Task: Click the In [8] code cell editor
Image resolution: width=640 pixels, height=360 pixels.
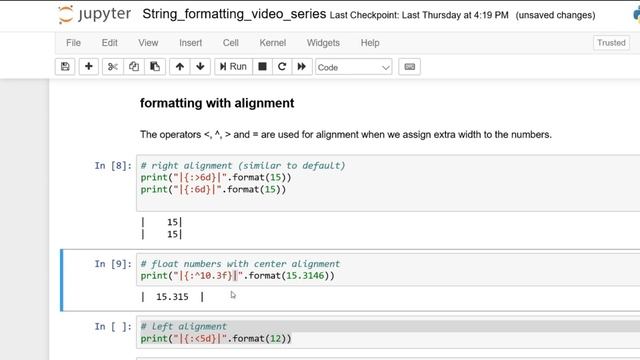Action: click(388, 183)
